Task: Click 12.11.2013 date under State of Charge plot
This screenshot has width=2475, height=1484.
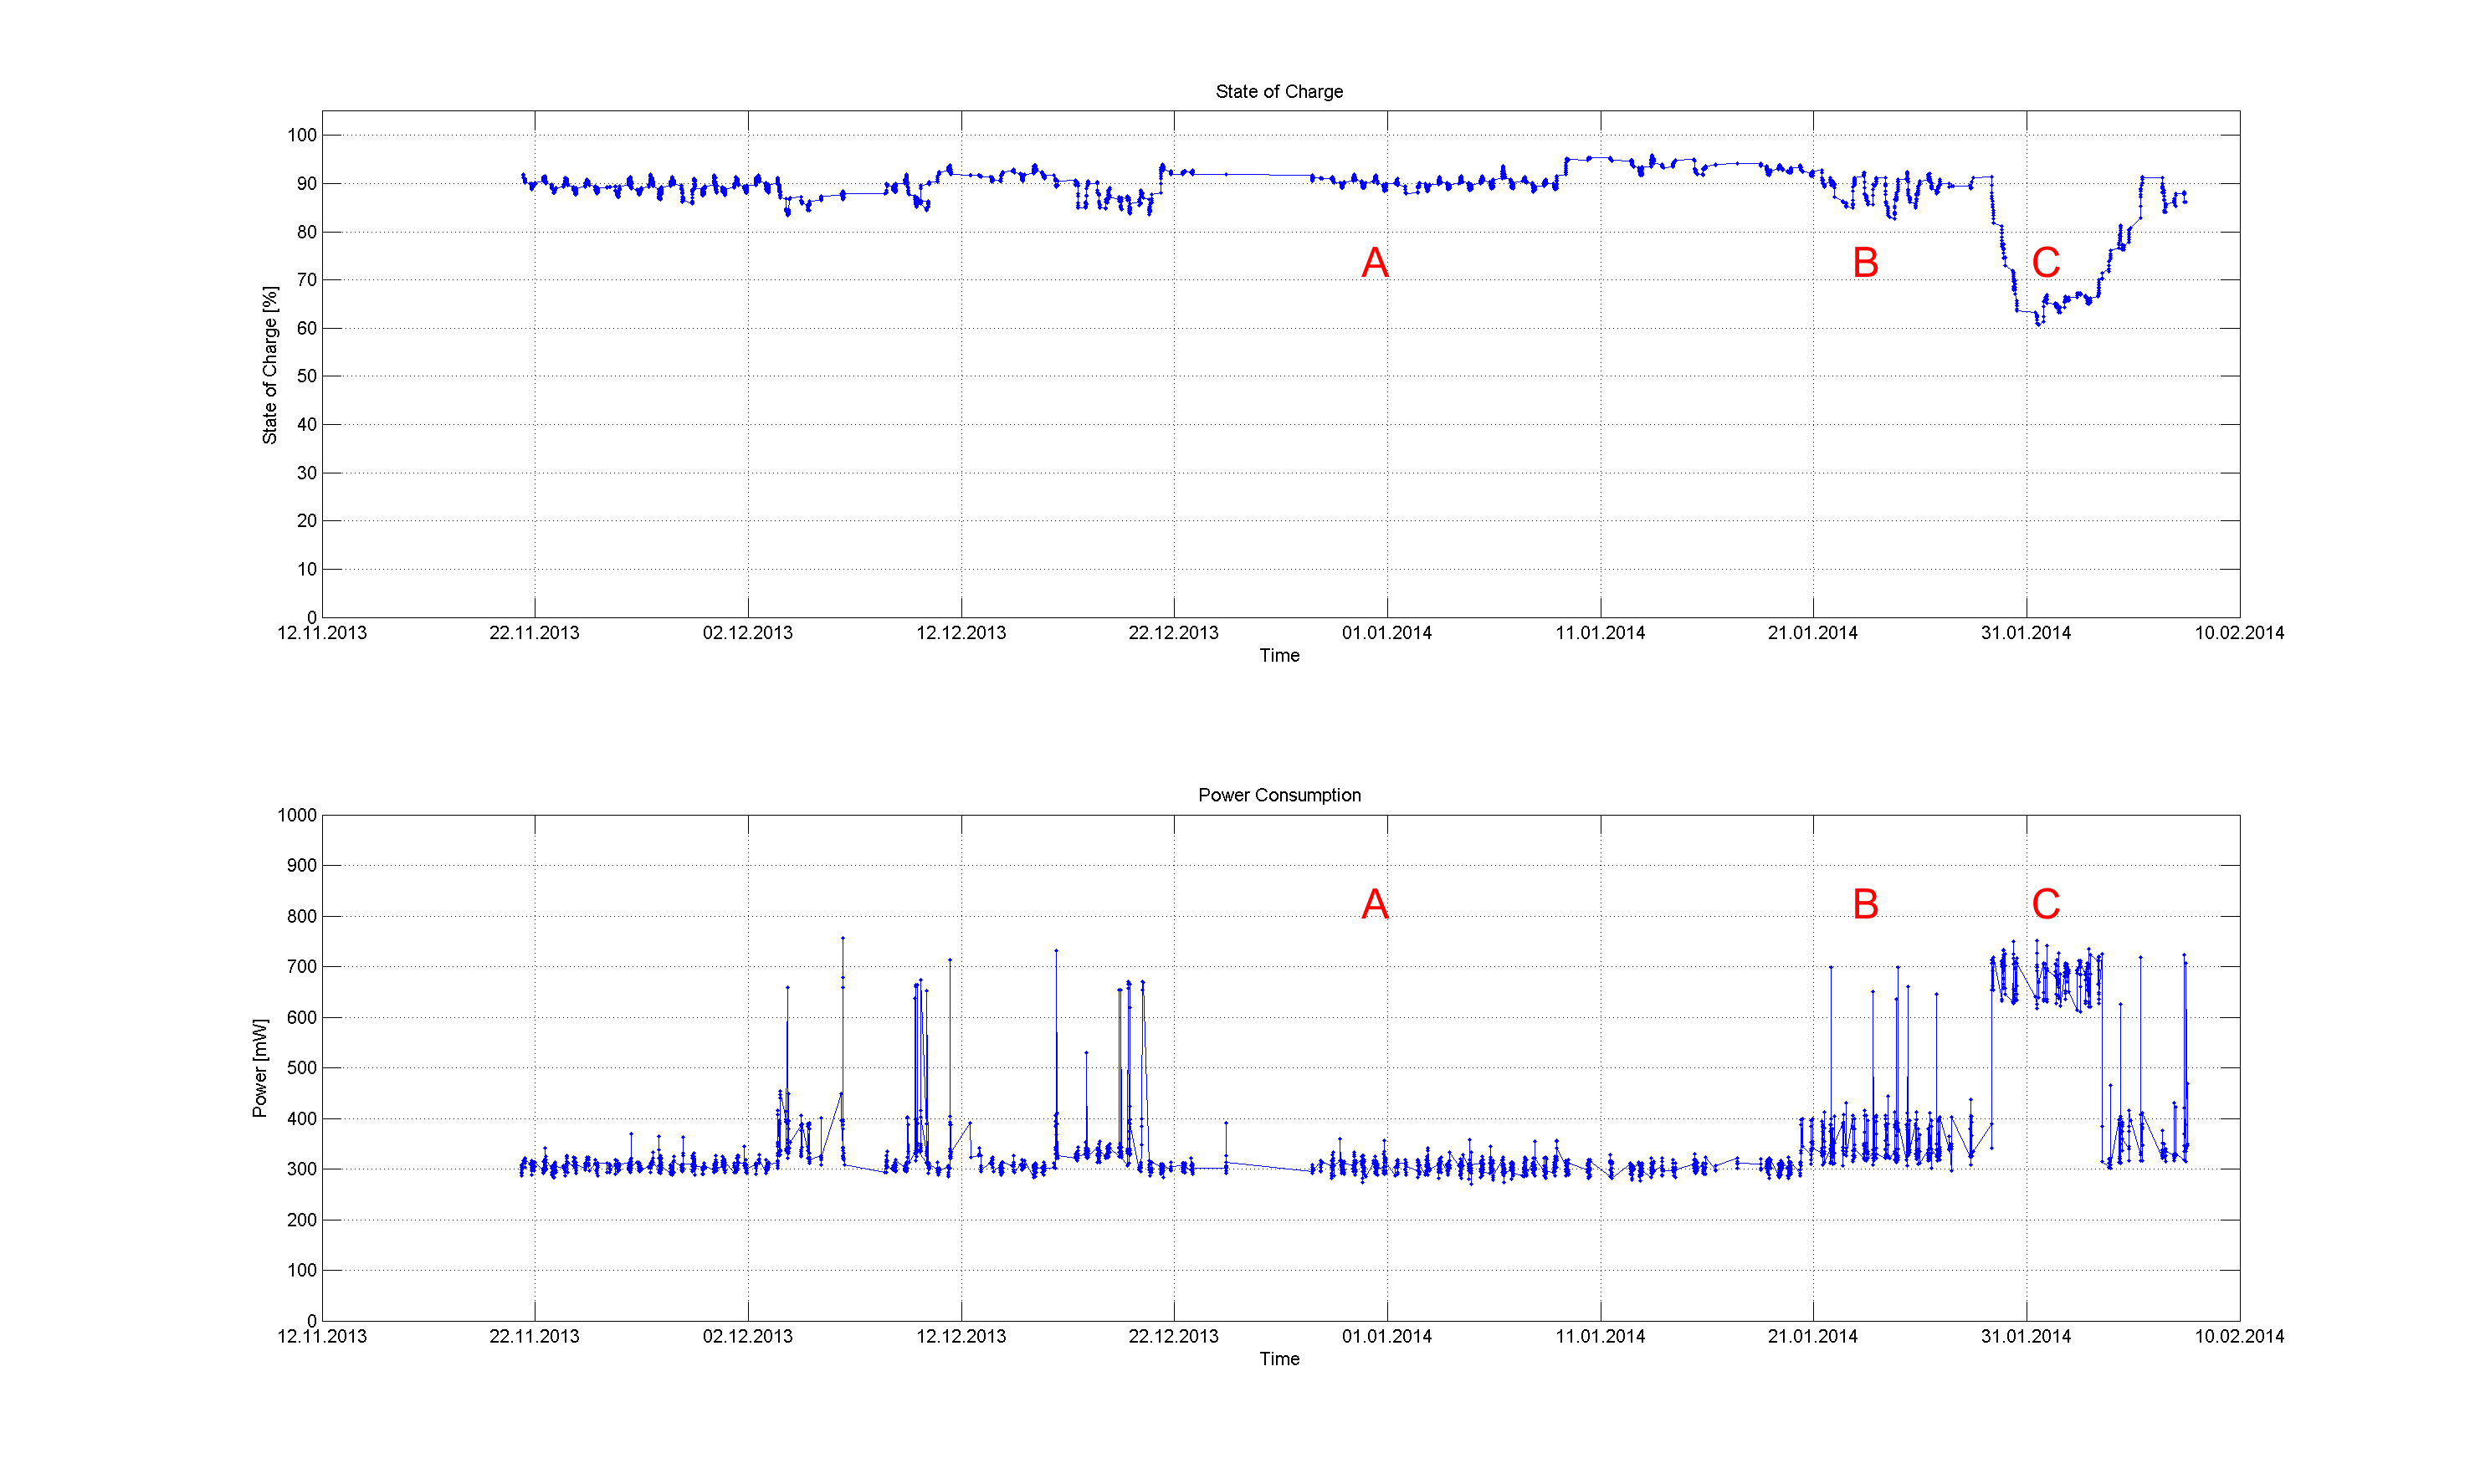Action: coord(322,633)
